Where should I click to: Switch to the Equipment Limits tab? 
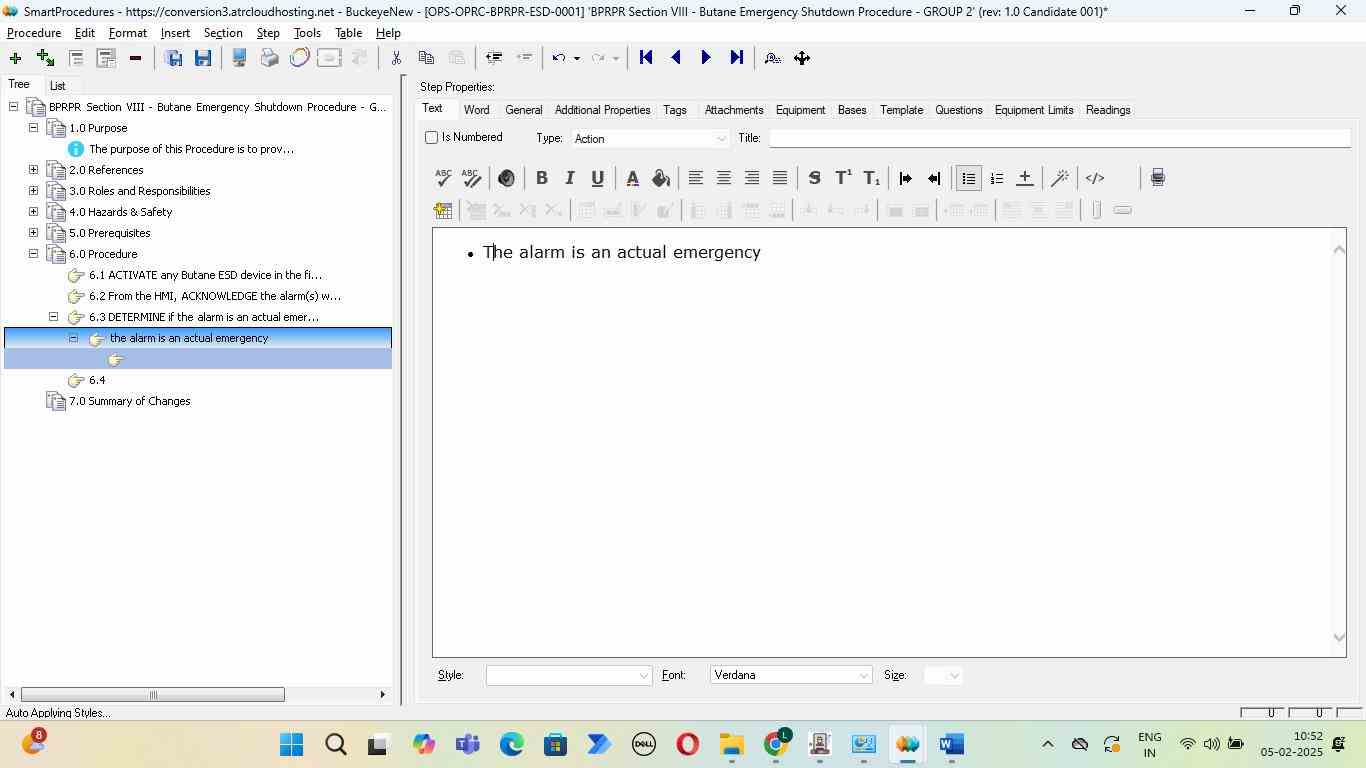click(1034, 110)
